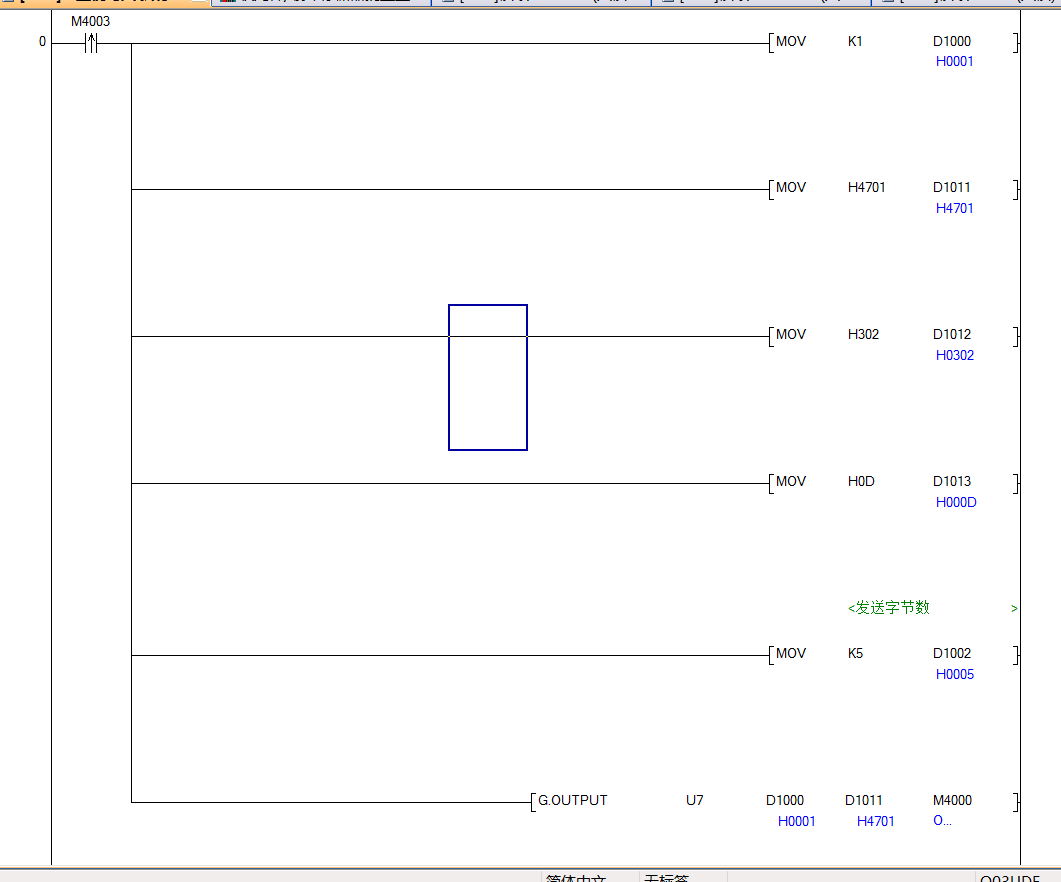
Task: Select the MOV instruction writing H4701
Action: point(791,188)
